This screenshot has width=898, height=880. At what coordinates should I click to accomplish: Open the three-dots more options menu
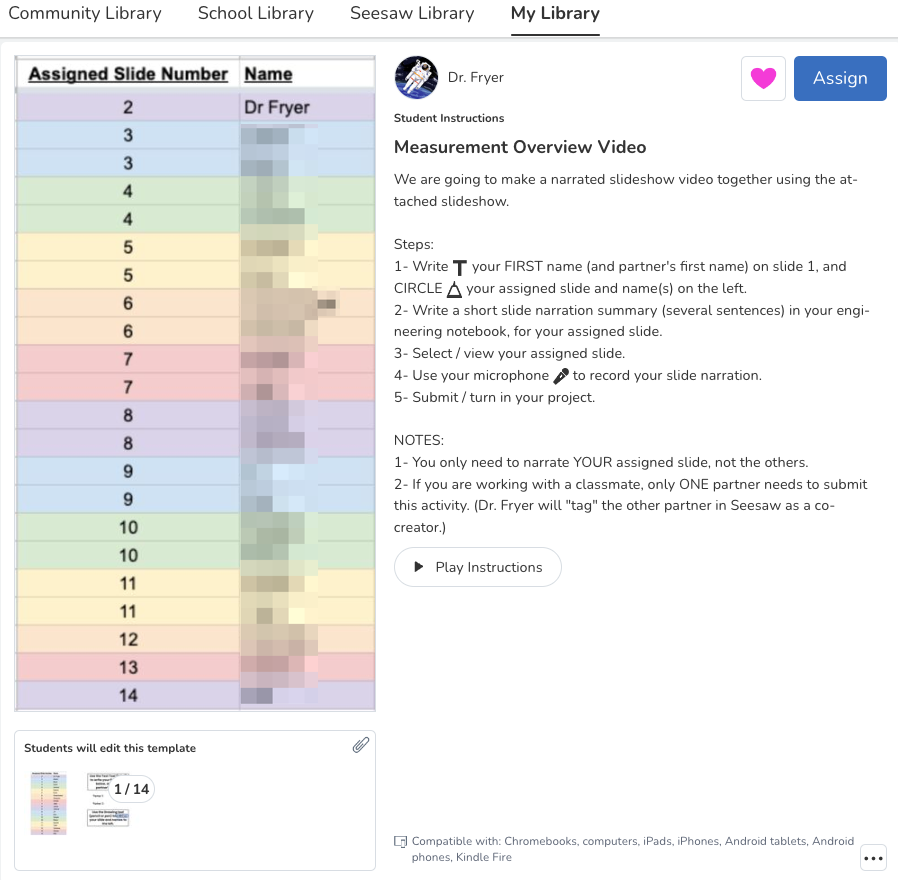point(873,858)
